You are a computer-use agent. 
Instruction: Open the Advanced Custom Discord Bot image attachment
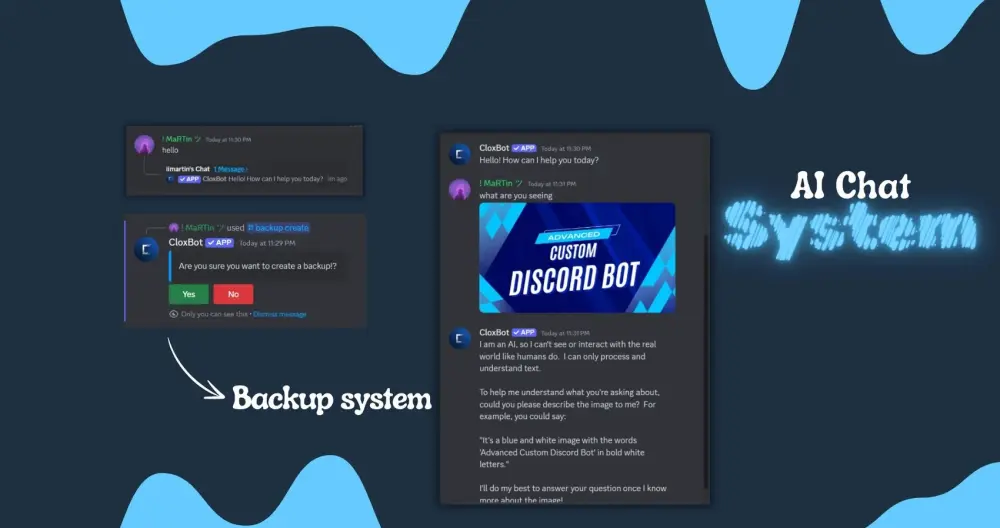click(x=577, y=258)
